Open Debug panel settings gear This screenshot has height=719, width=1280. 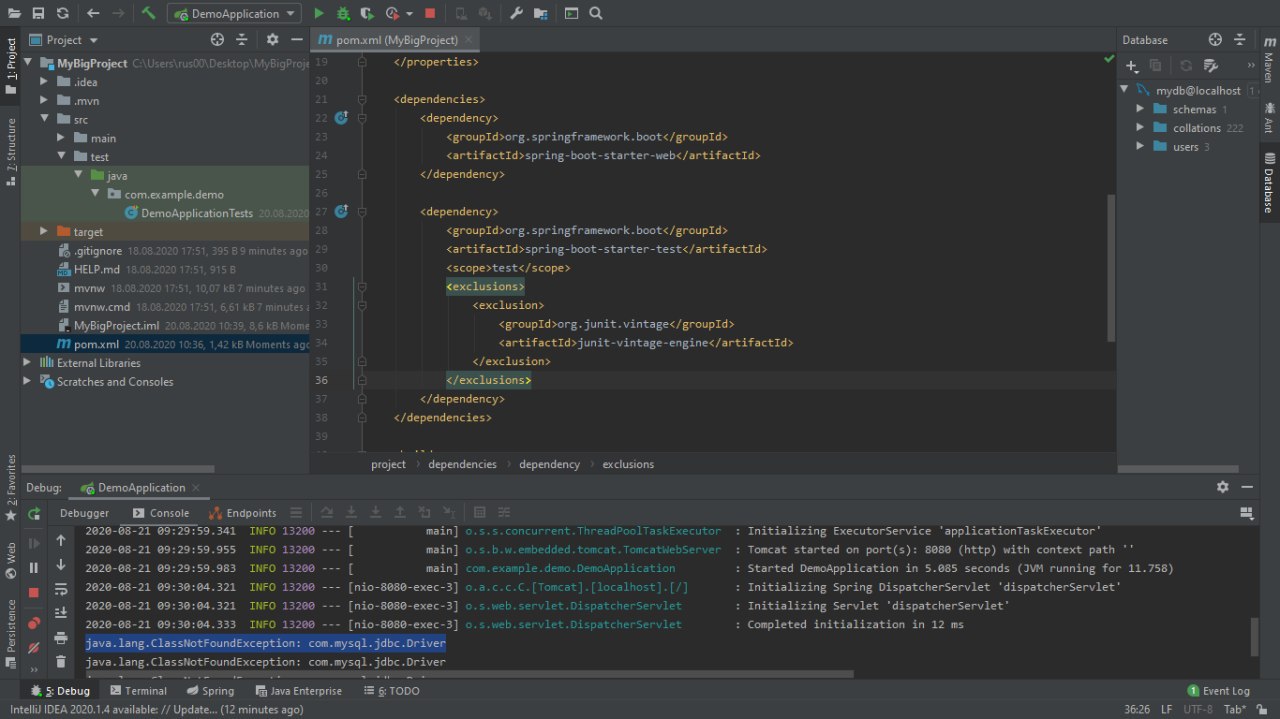tap(1222, 487)
